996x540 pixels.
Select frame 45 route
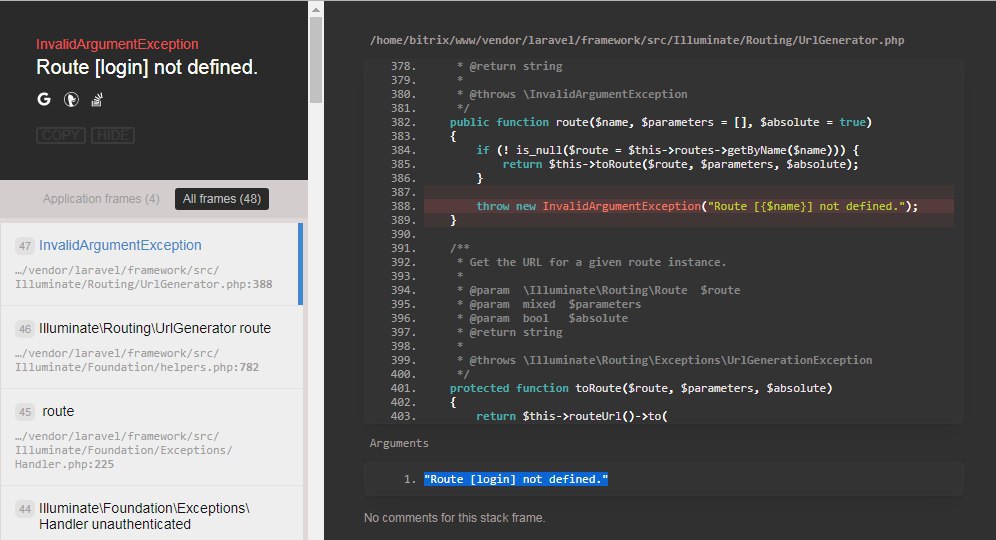pyautogui.click(x=151, y=438)
